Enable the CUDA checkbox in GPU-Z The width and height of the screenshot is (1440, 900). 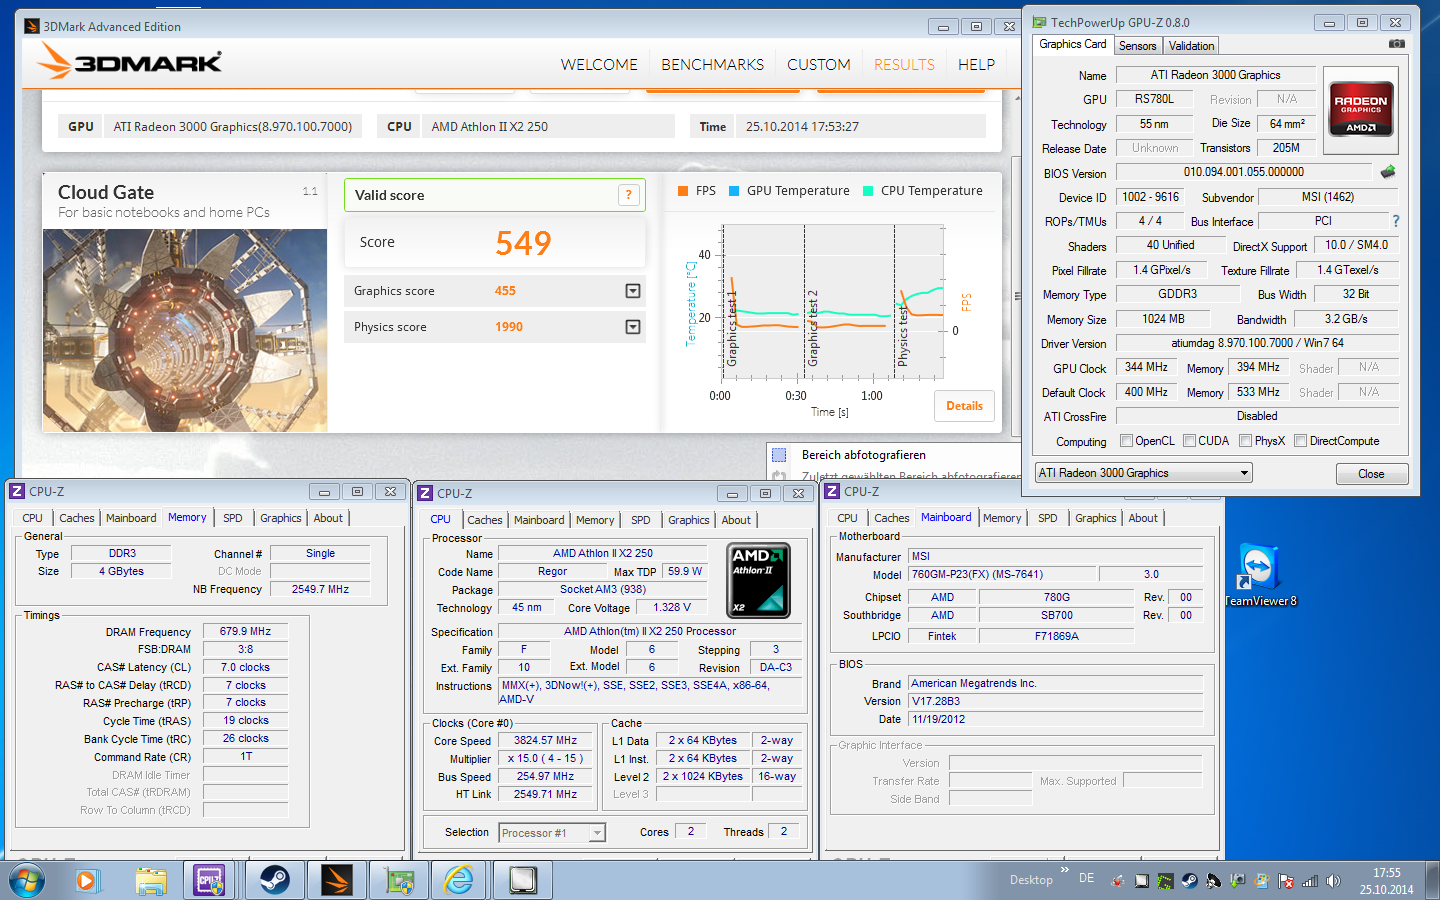click(1190, 441)
